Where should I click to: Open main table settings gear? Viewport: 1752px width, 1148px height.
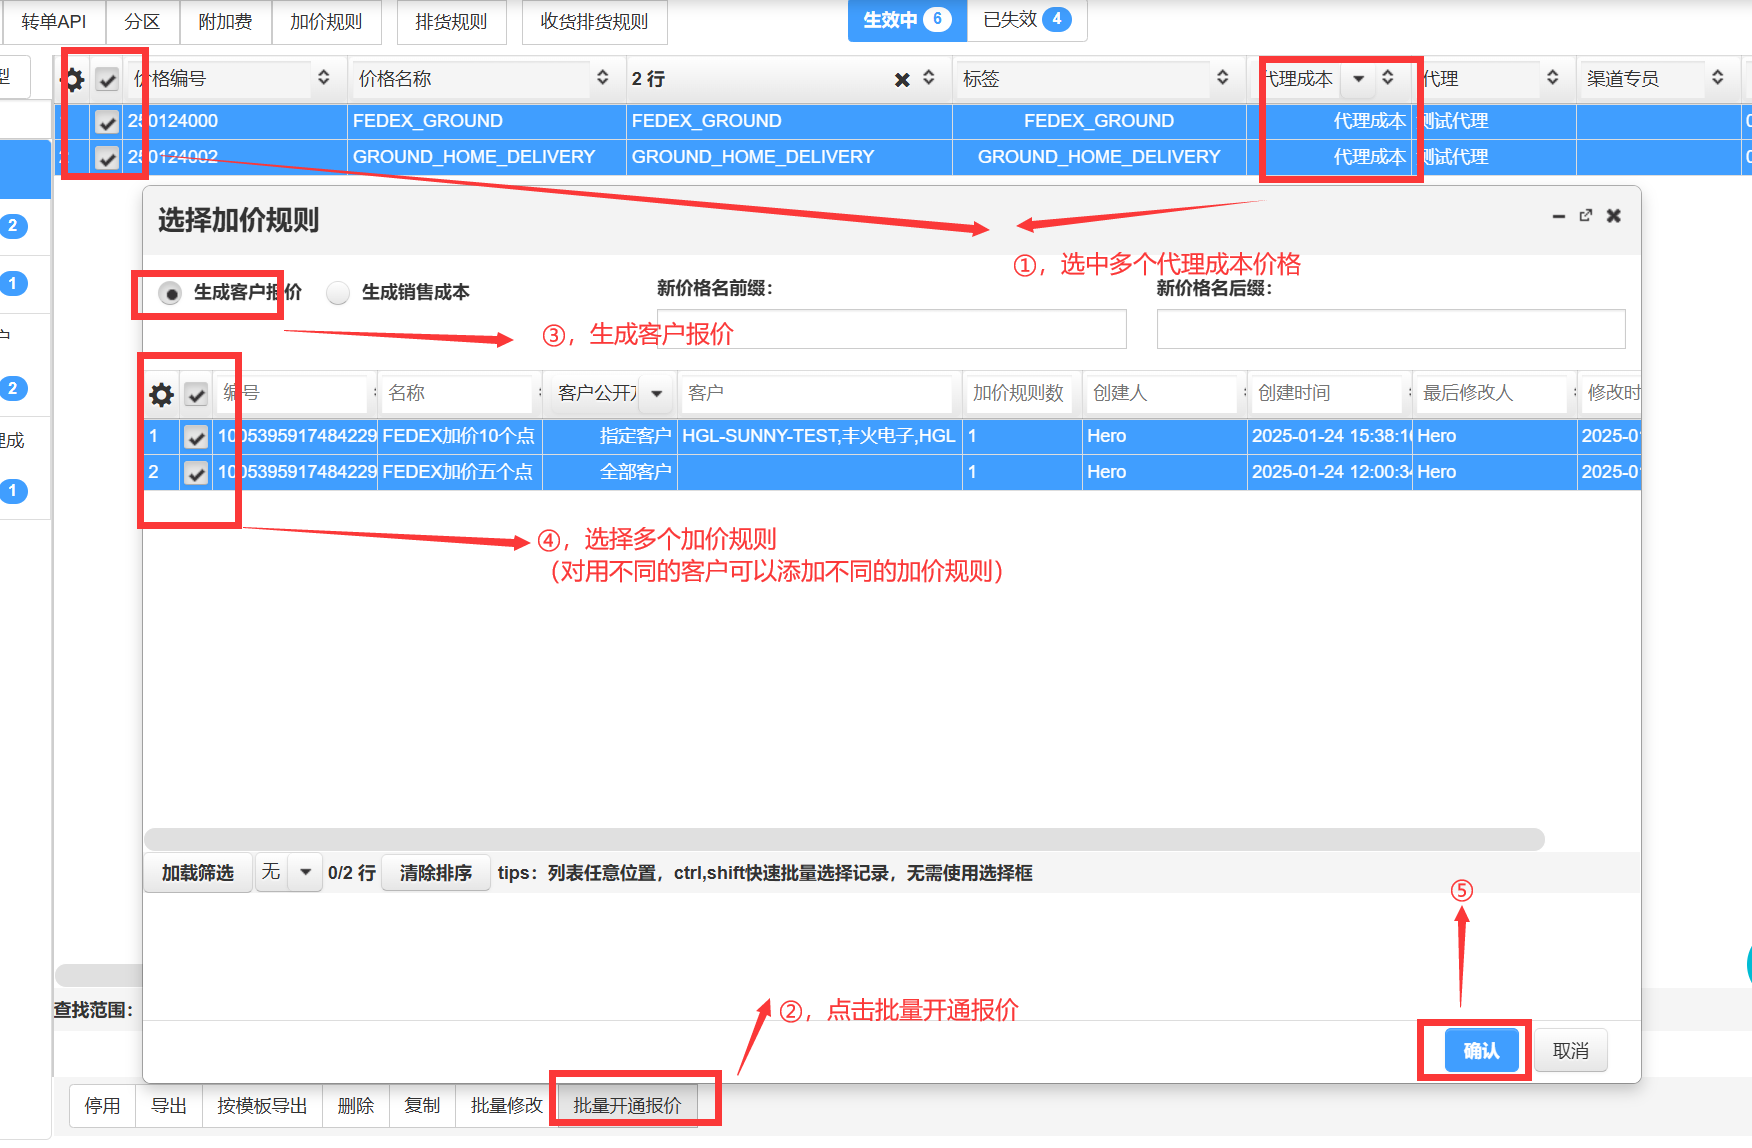coord(73,79)
